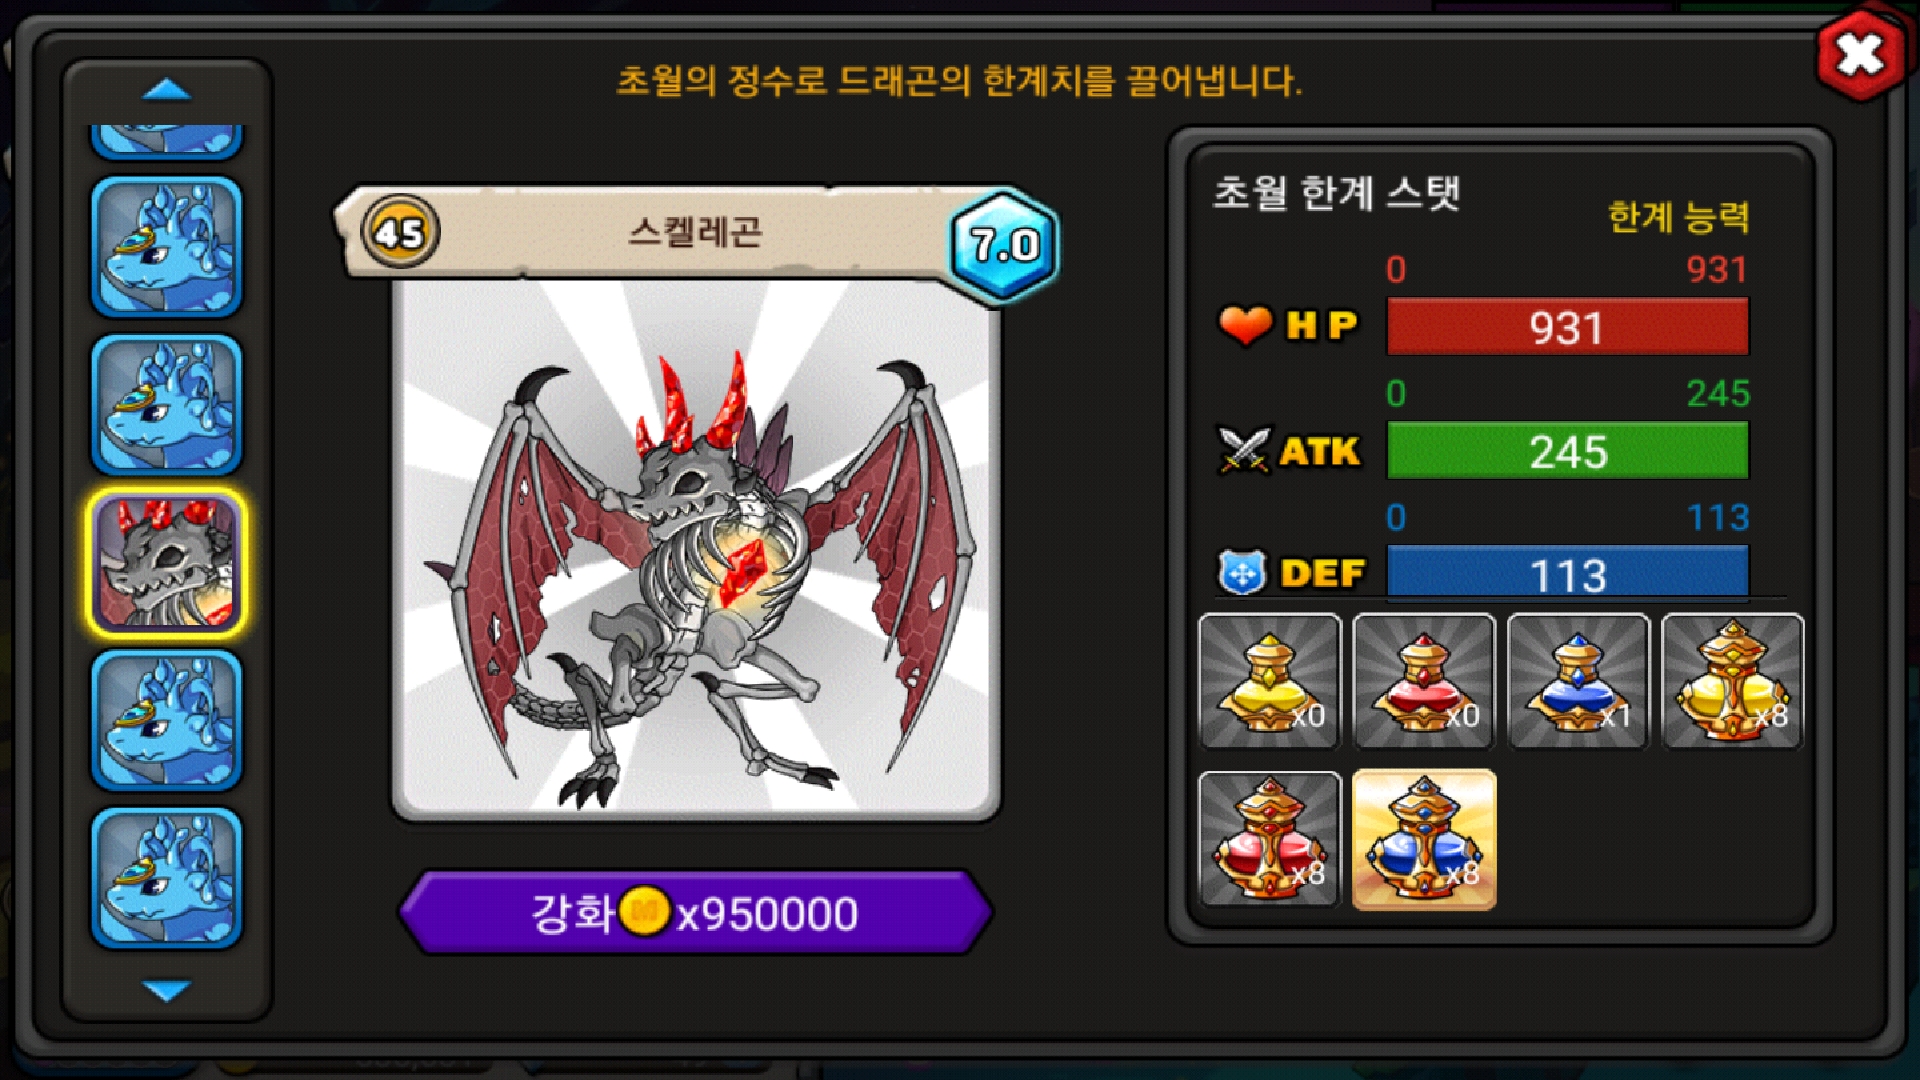Close the transcendence window with red X
This screenshot has height=1080, width=1920.
(x=1860, y=55)
